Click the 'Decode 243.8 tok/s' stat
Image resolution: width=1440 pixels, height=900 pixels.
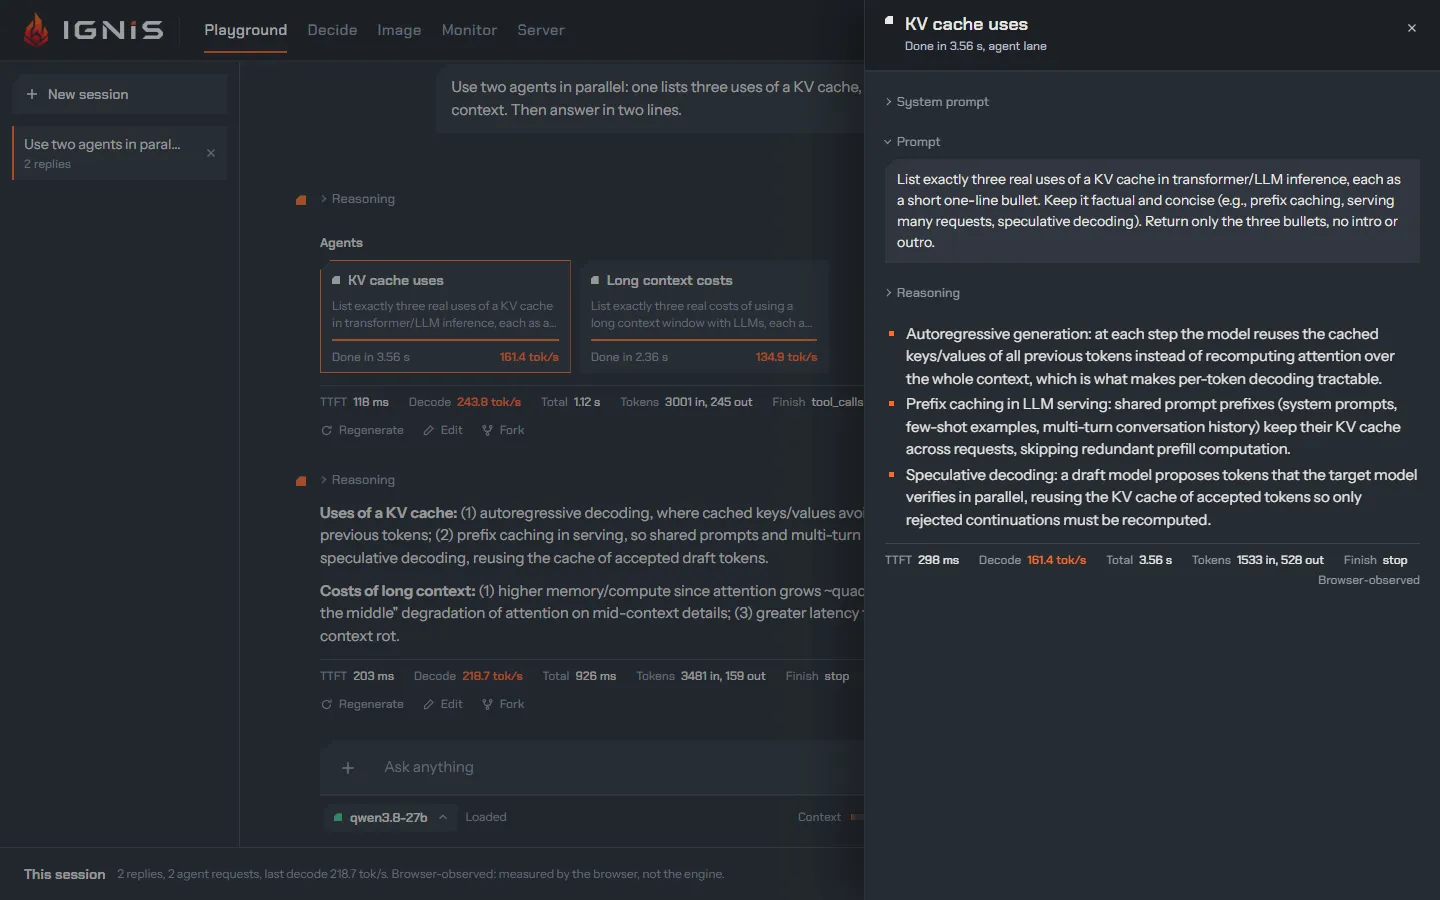[465, 402]
